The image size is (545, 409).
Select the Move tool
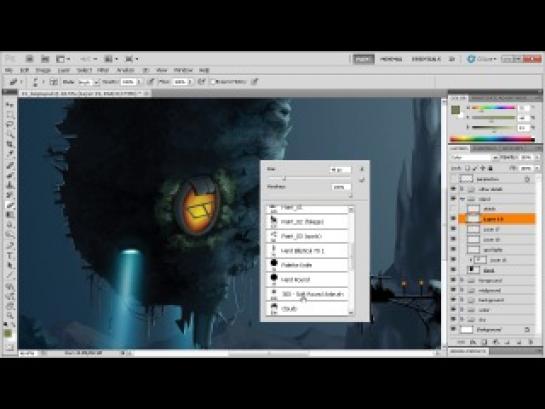click(9, 104)
